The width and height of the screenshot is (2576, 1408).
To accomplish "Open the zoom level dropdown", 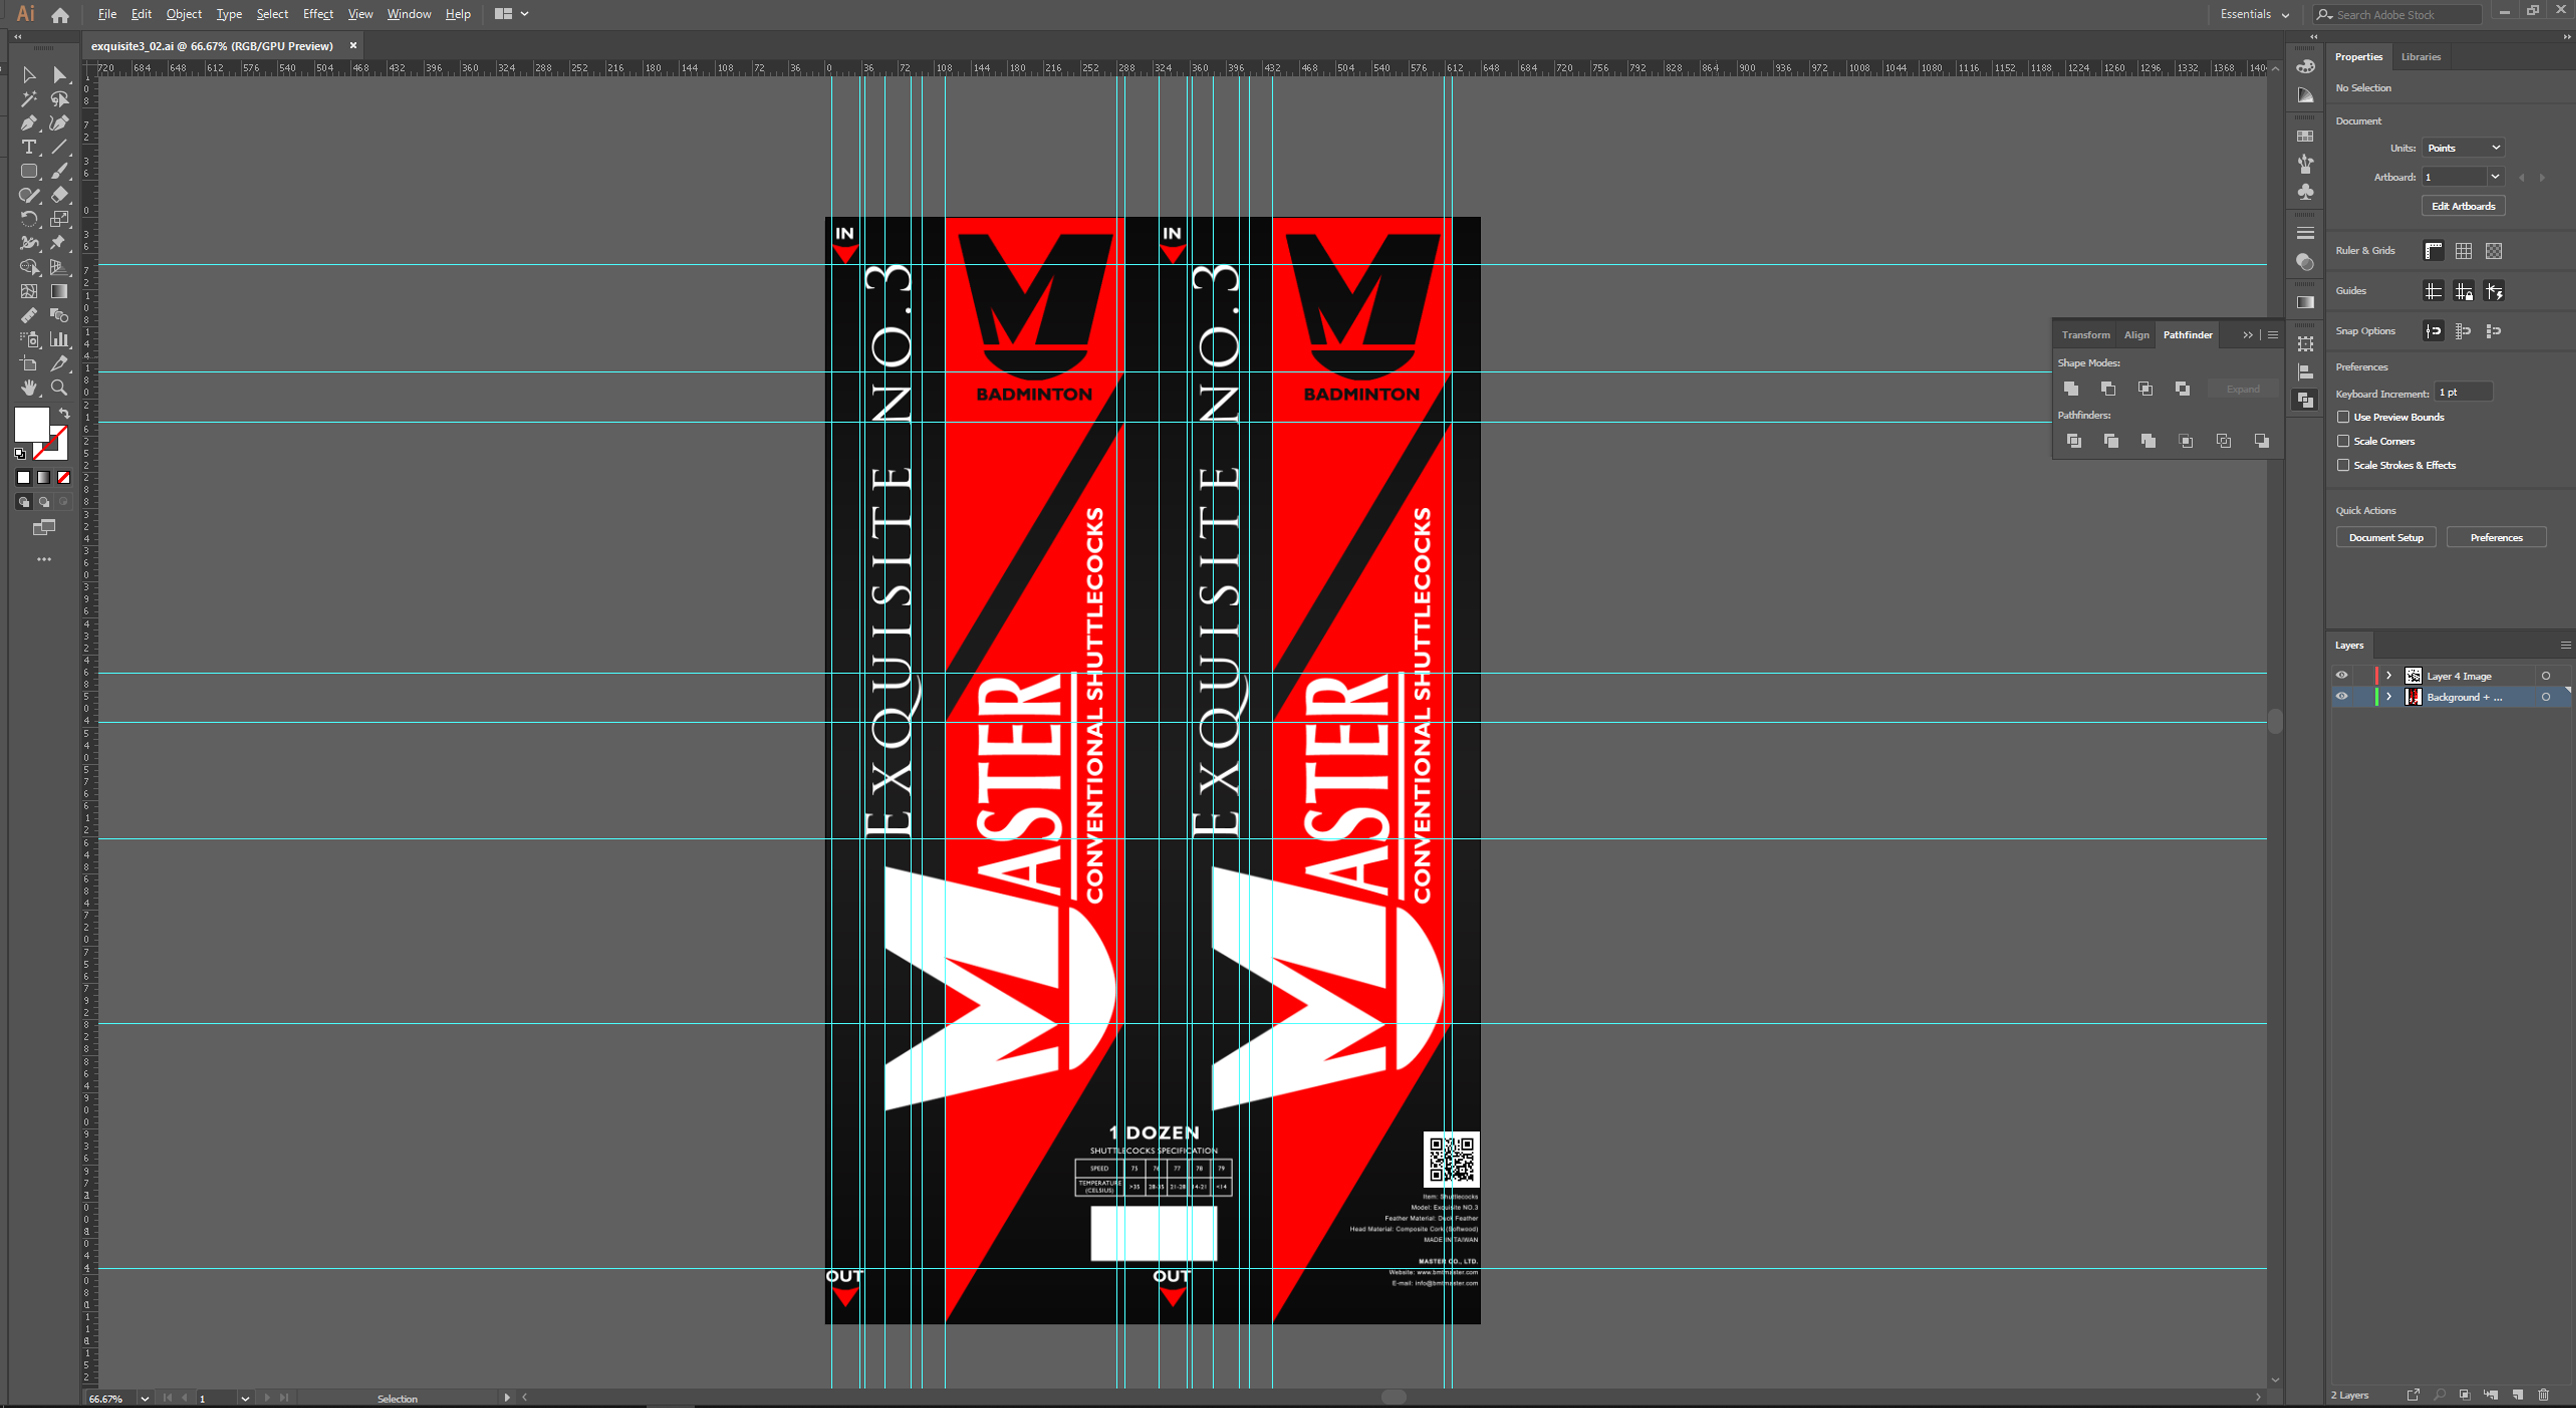I will point(145,1398).
